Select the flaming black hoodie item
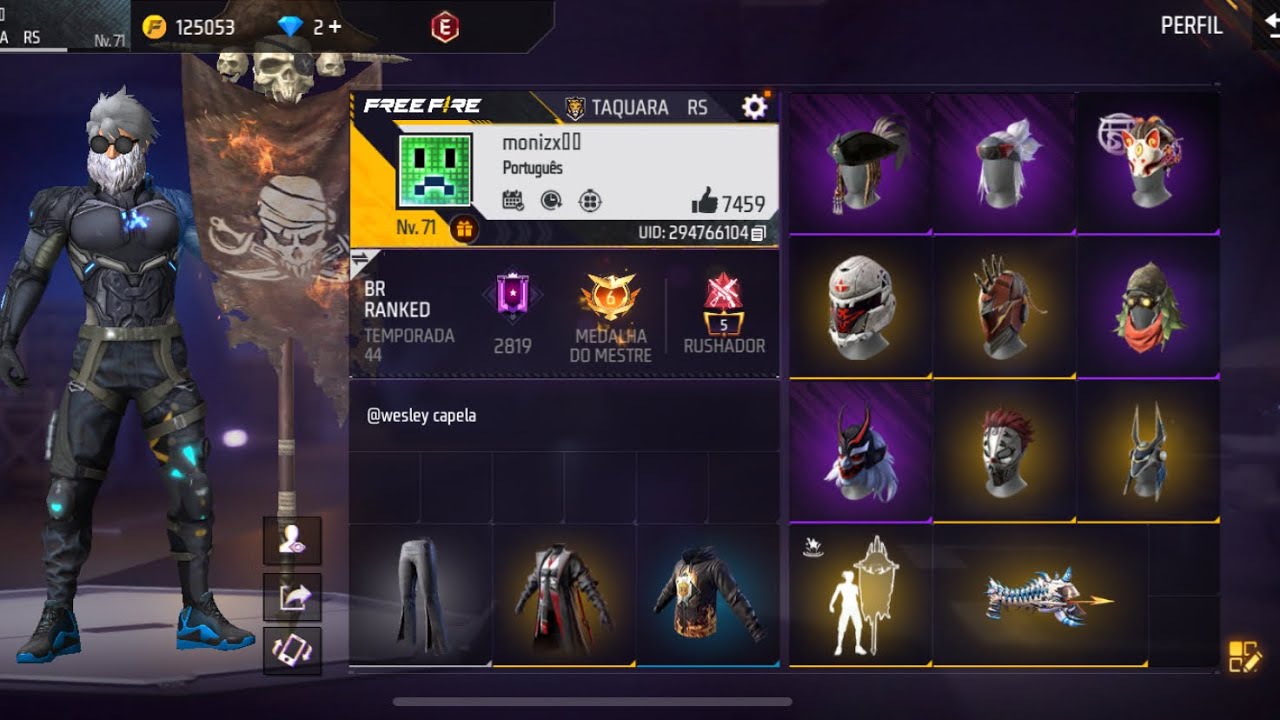Viewport: 1280px width, 720px height. [x=708, y=595]
